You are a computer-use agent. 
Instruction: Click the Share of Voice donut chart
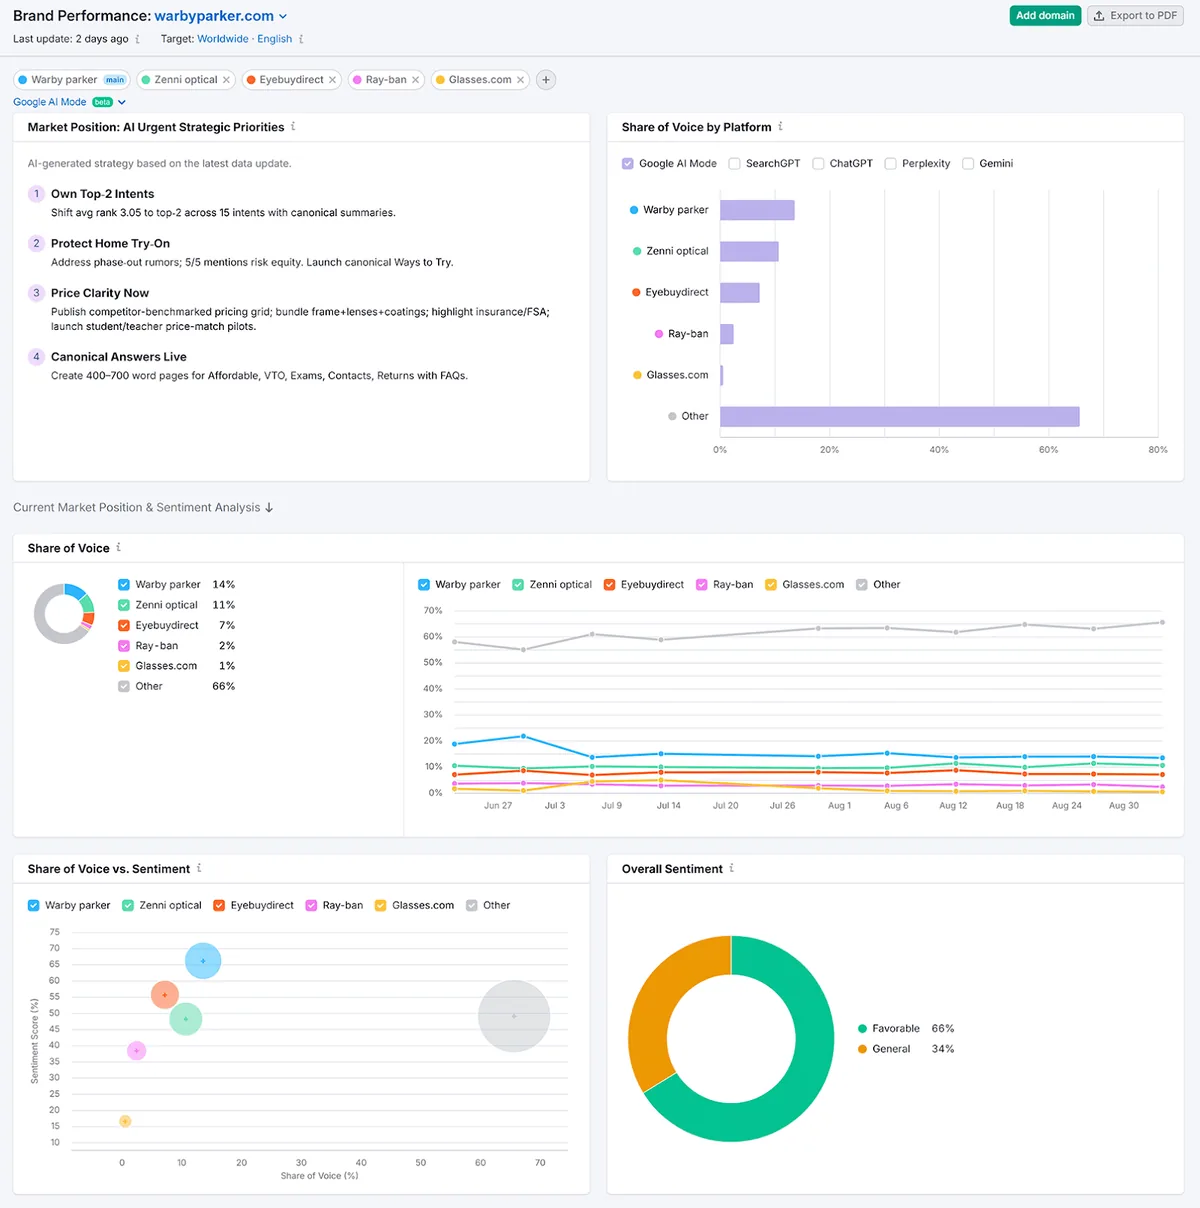[x=64, y=613]
